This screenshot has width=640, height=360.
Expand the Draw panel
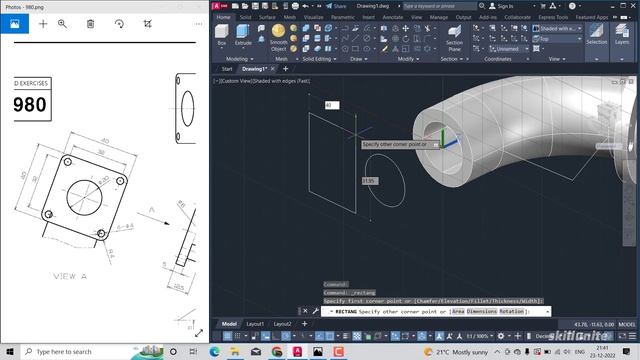(359, 59)
